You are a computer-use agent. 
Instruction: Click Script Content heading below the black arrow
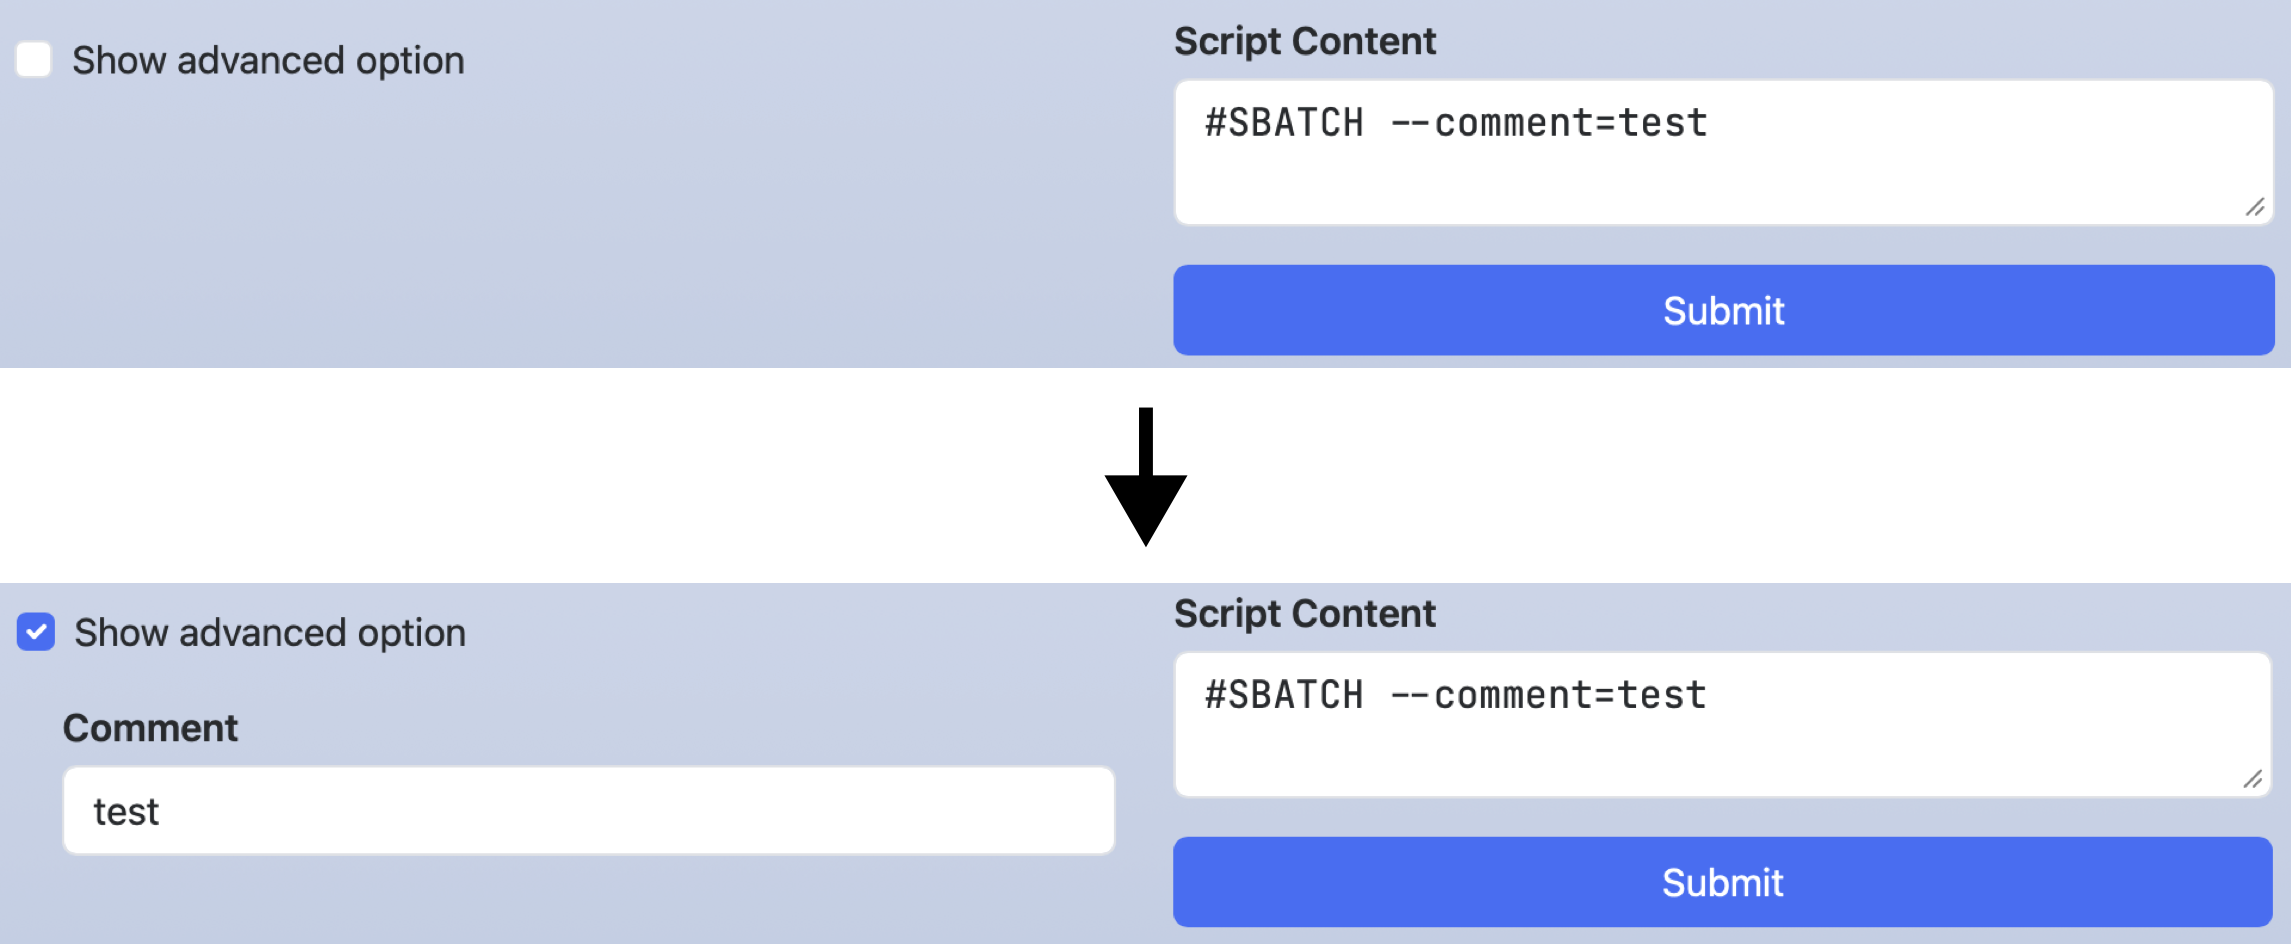click(1305, 613)
